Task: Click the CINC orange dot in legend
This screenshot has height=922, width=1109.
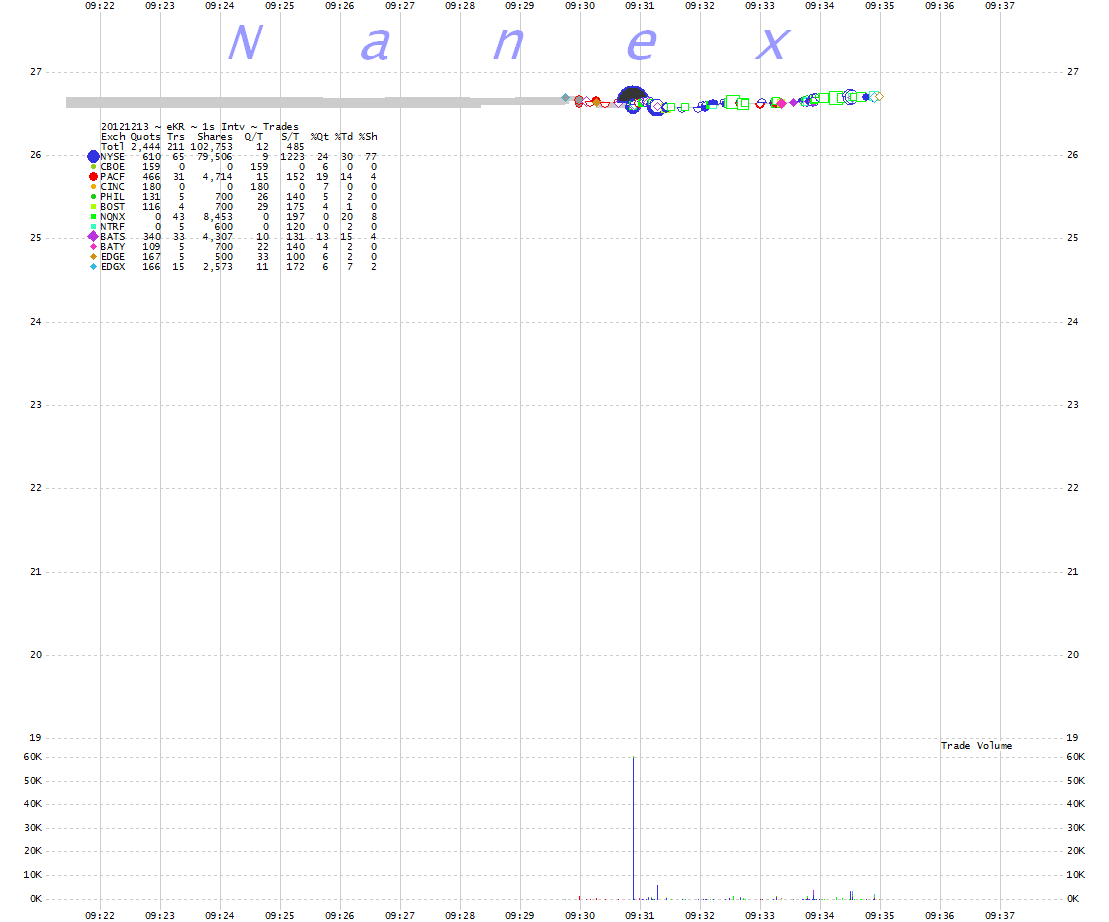Action: point(93,187)
